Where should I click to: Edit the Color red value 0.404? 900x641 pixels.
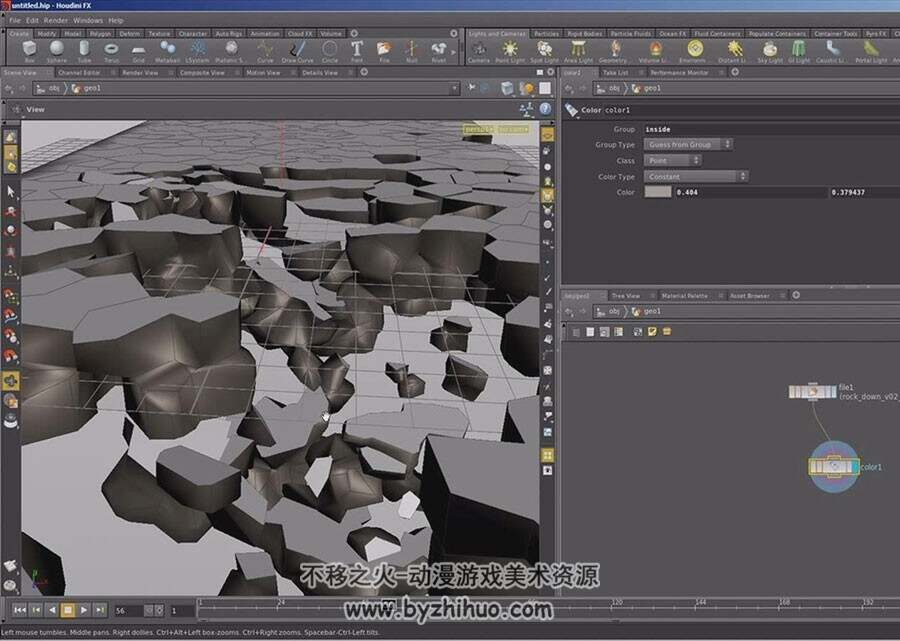click(751, 192)
